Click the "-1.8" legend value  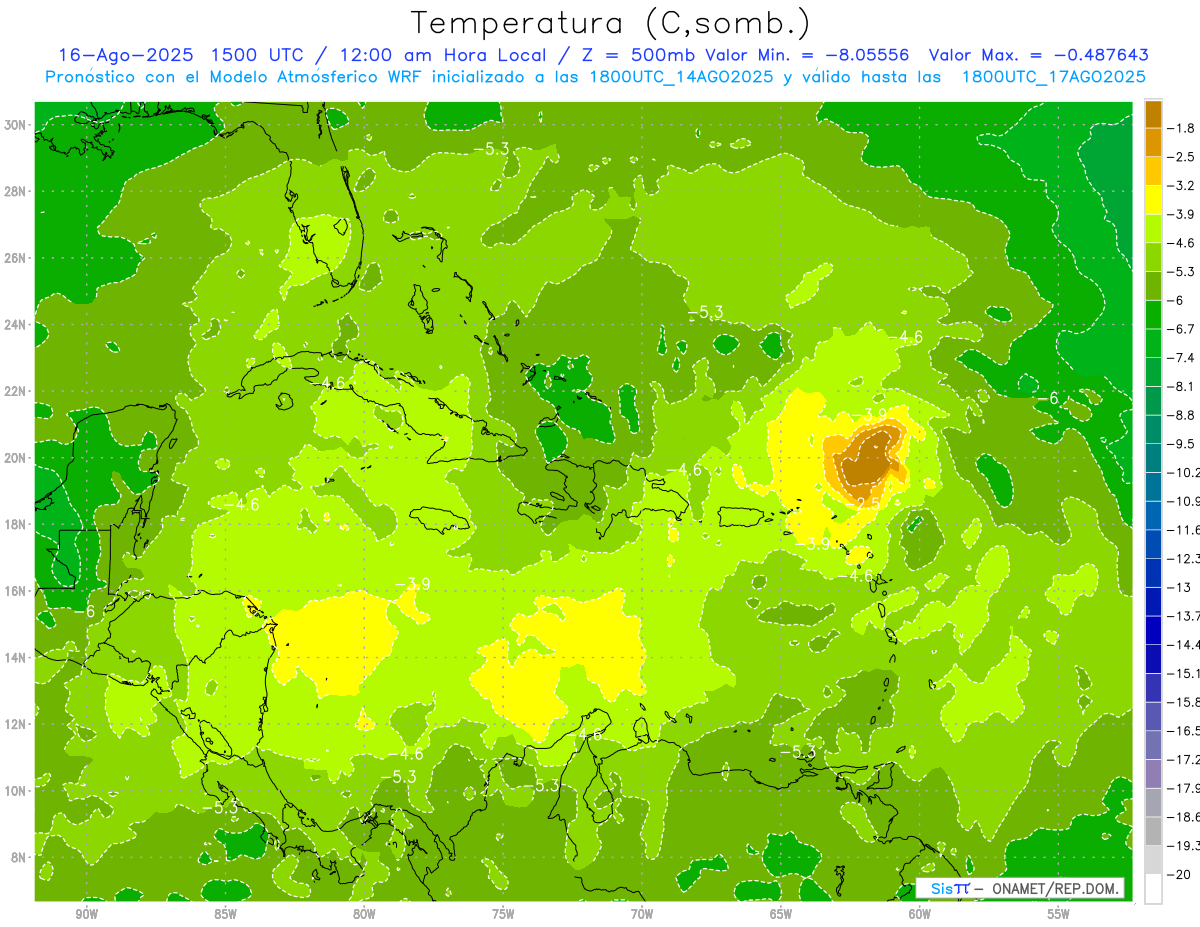click(x=1181, y=128)
